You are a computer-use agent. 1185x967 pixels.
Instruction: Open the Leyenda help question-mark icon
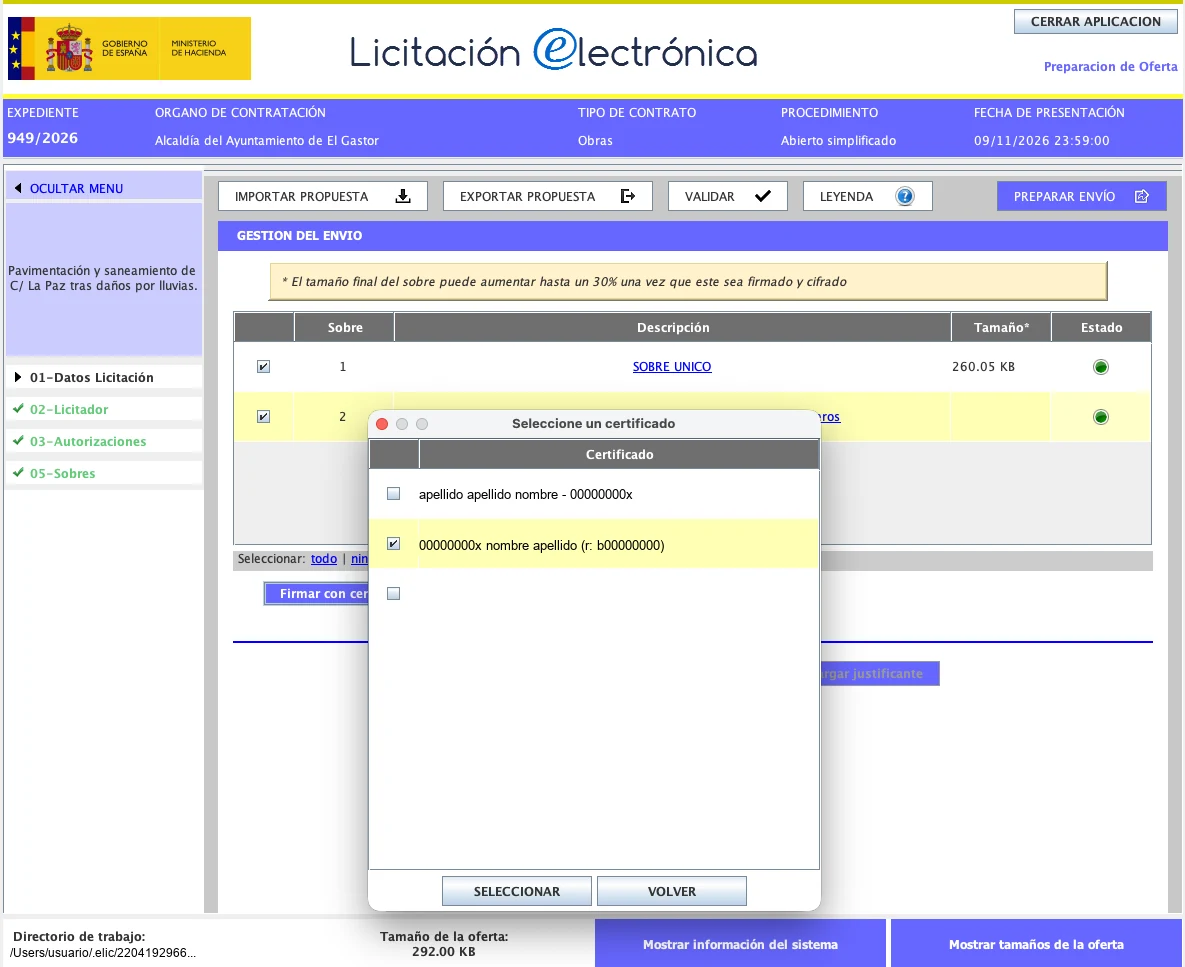click(x=905, y=196)
